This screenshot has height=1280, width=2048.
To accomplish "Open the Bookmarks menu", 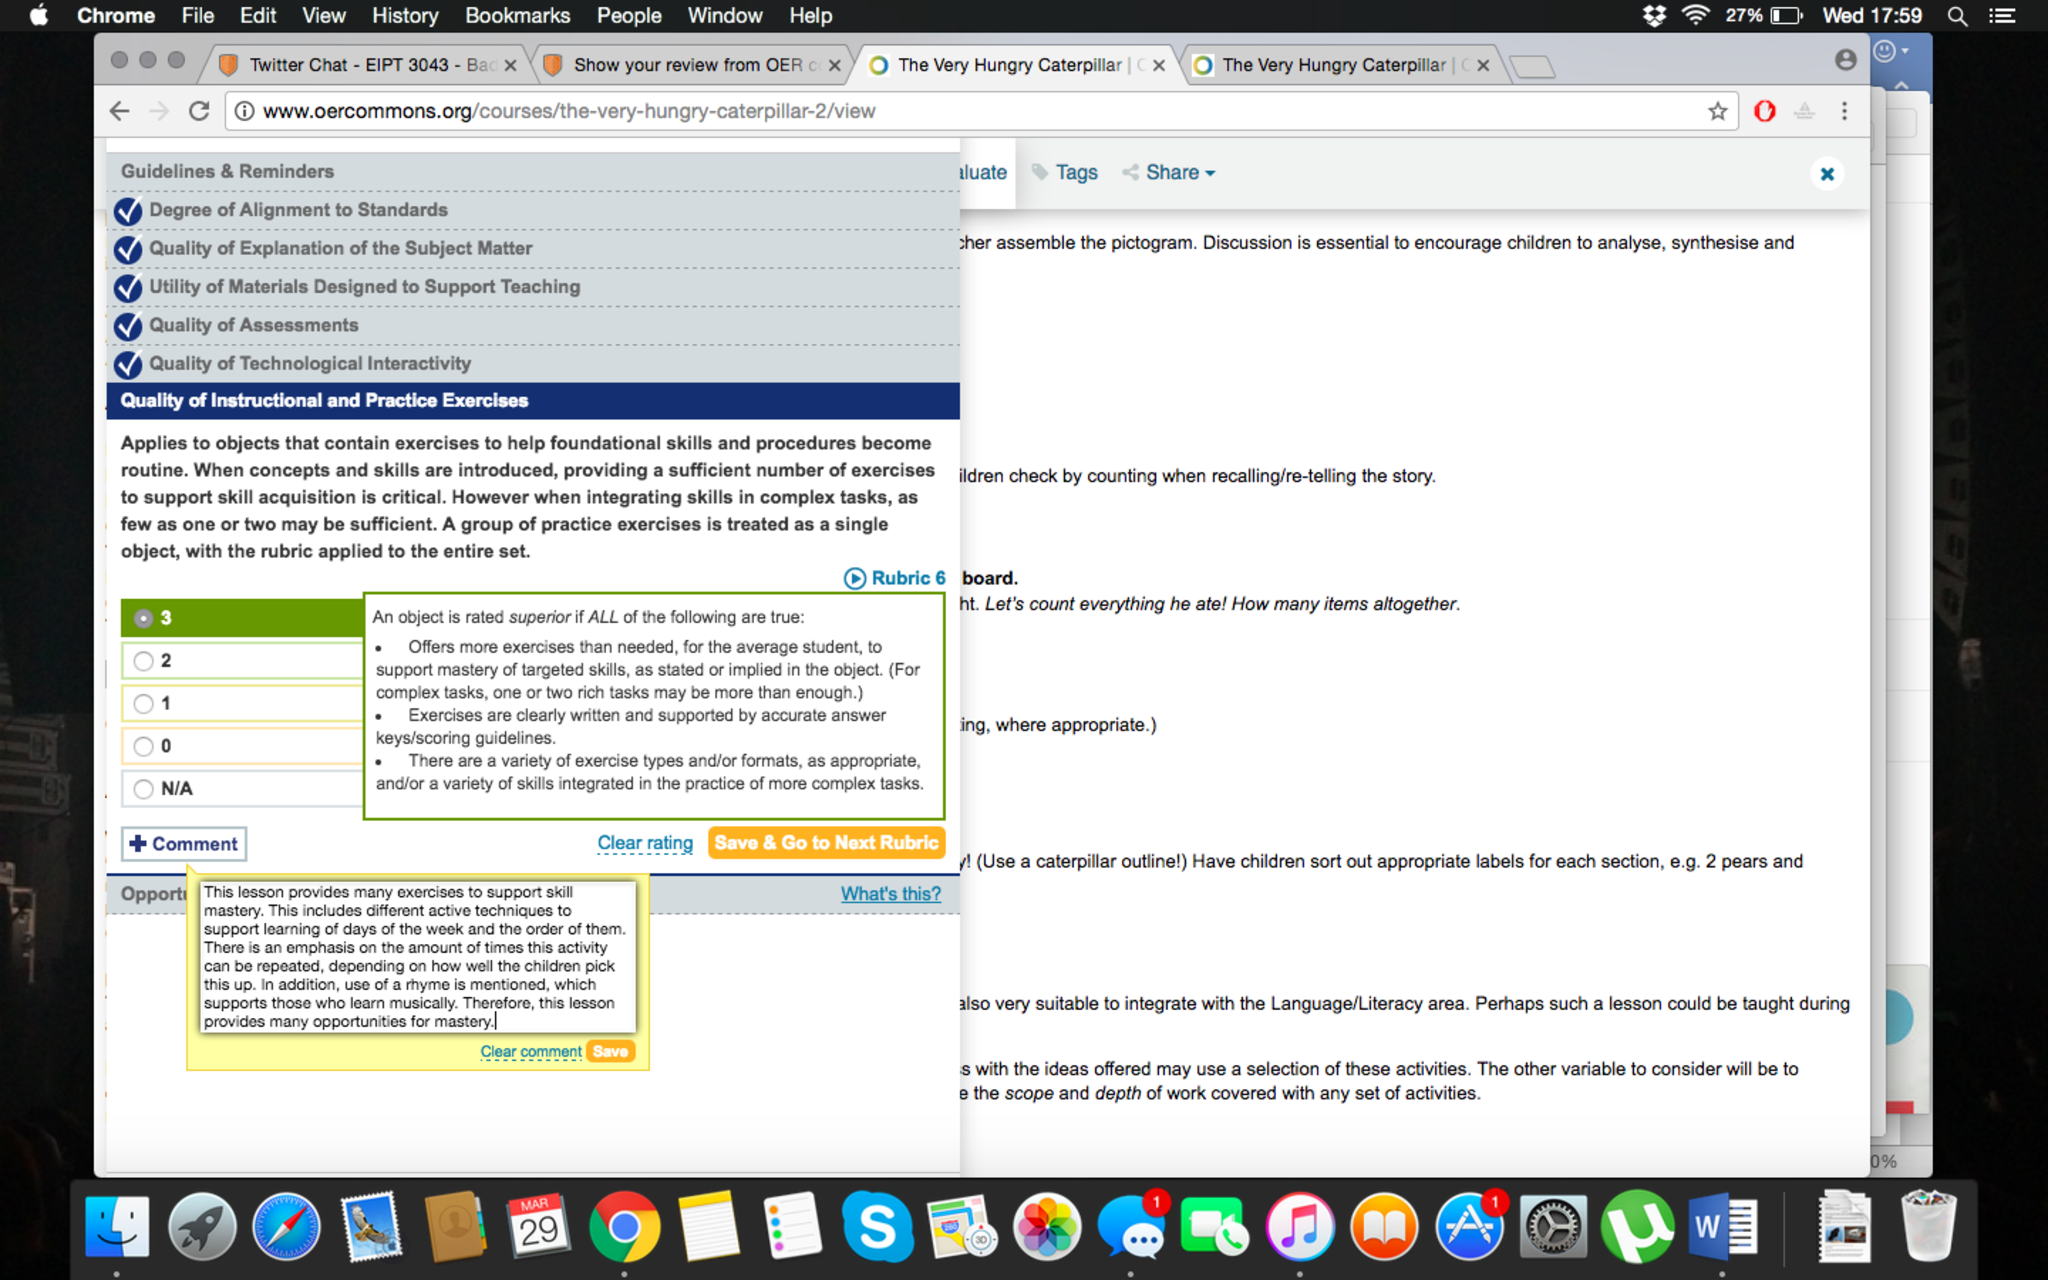I will click(517, 15).
